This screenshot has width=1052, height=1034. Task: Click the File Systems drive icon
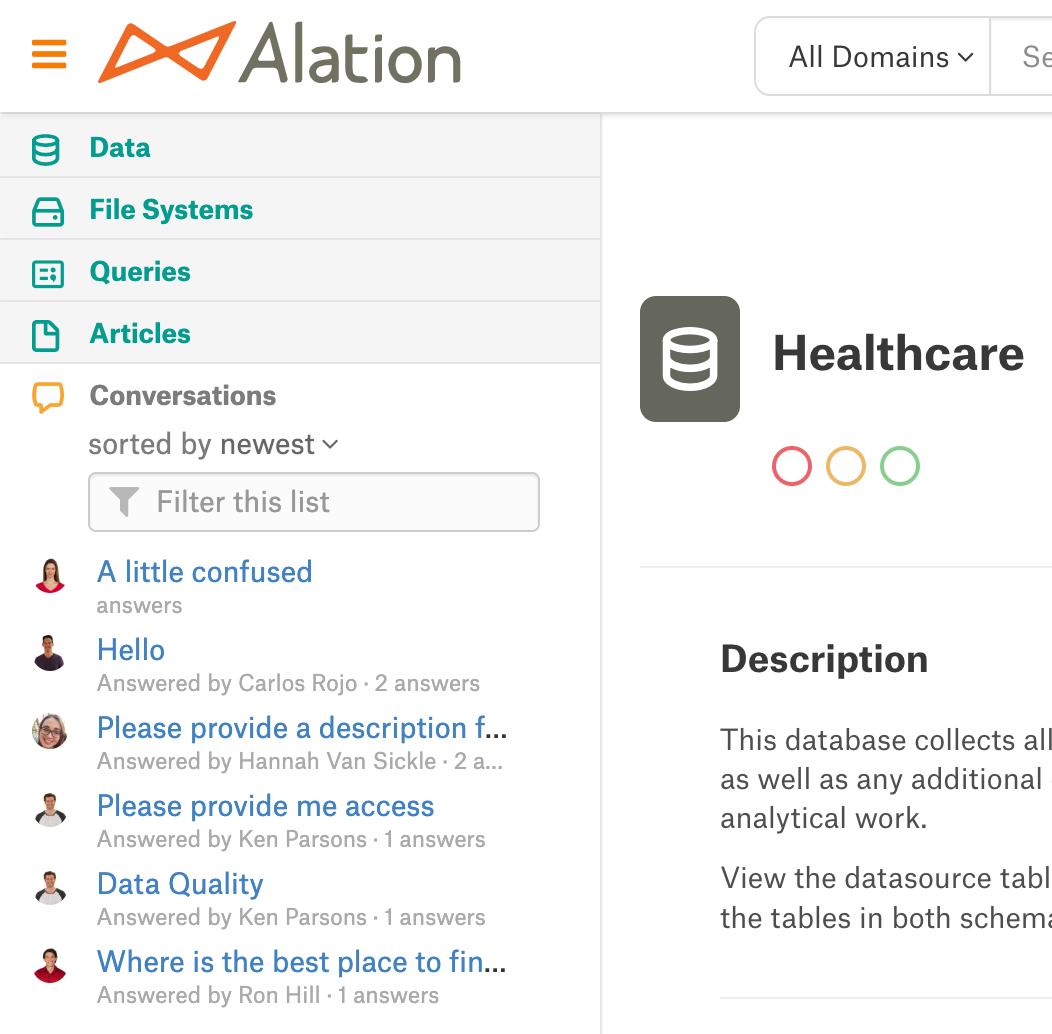pyautogui.click(x=48, y=211)
